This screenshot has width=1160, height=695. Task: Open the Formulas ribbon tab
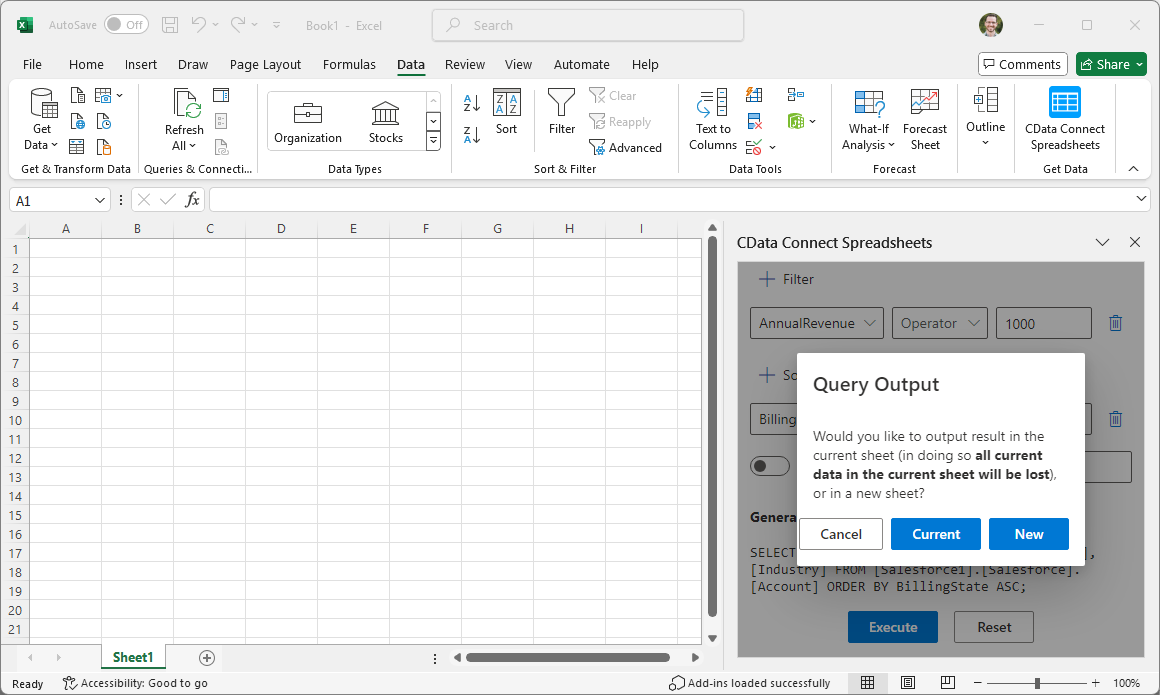(x=349, y=64)
